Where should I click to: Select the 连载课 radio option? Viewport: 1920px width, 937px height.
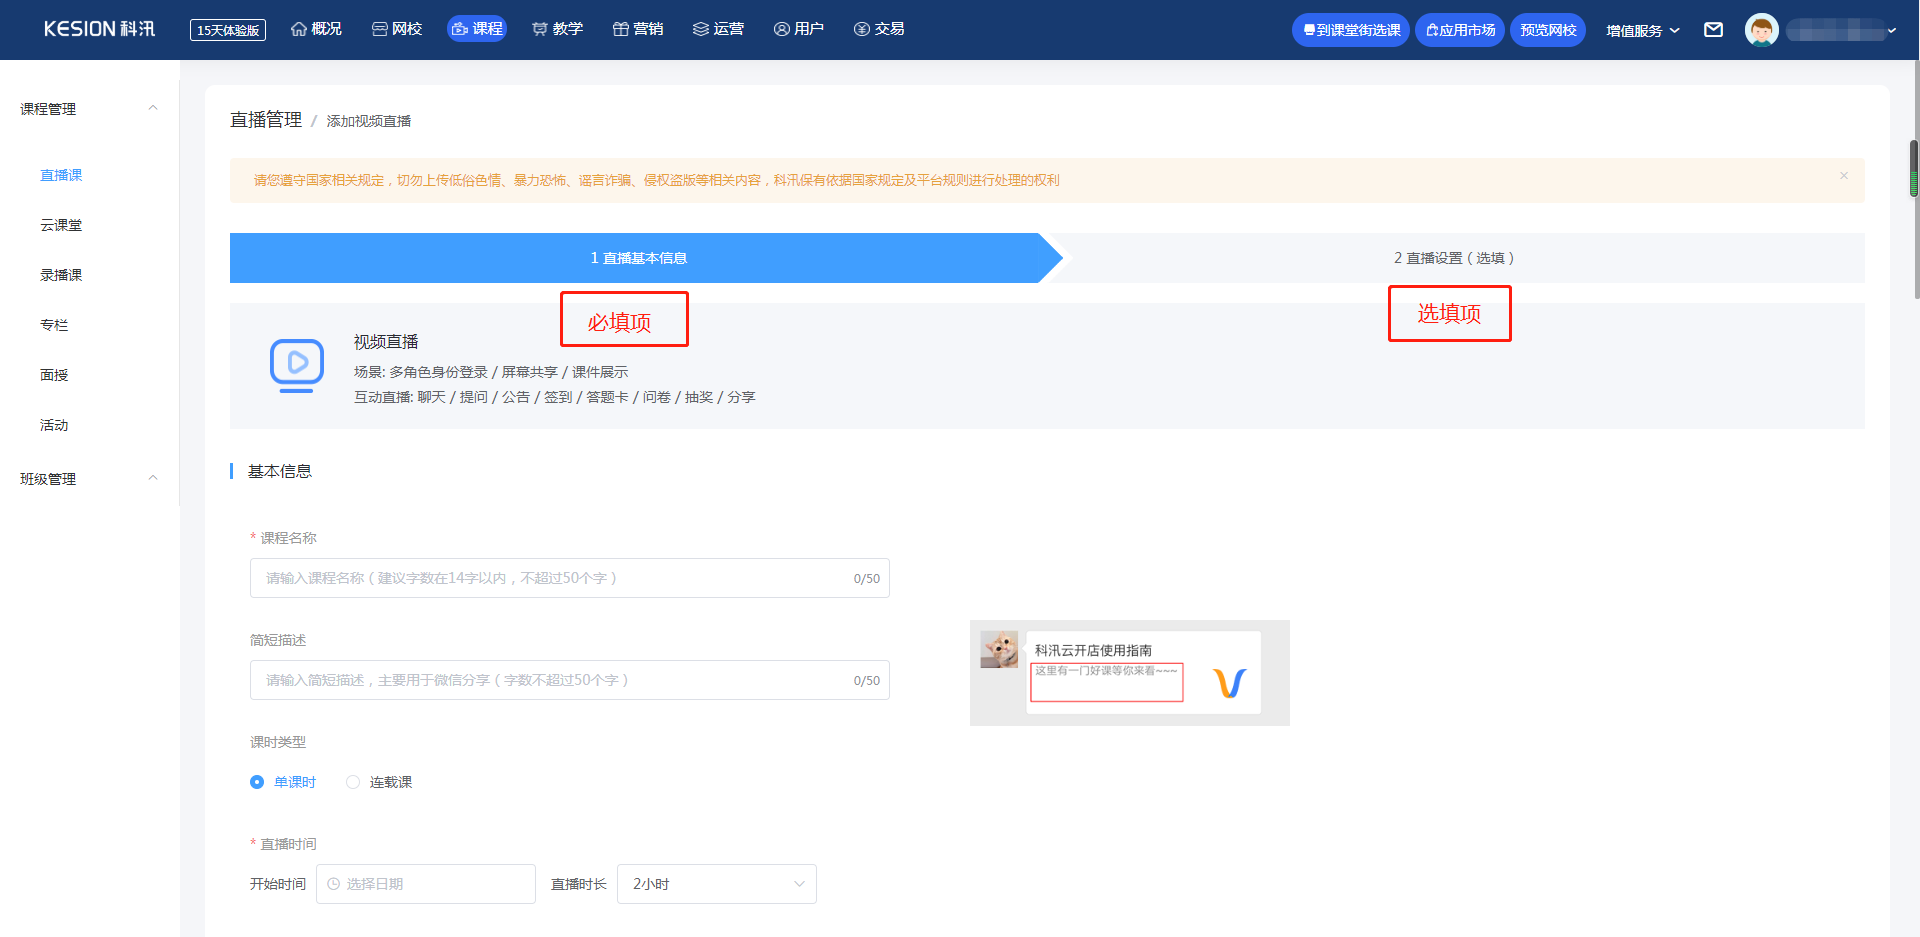point(379,782)
